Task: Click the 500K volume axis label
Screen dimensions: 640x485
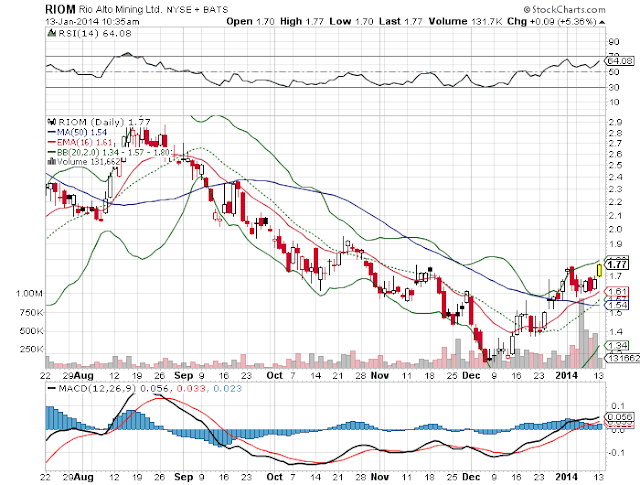Action: [x=32, y=331]
